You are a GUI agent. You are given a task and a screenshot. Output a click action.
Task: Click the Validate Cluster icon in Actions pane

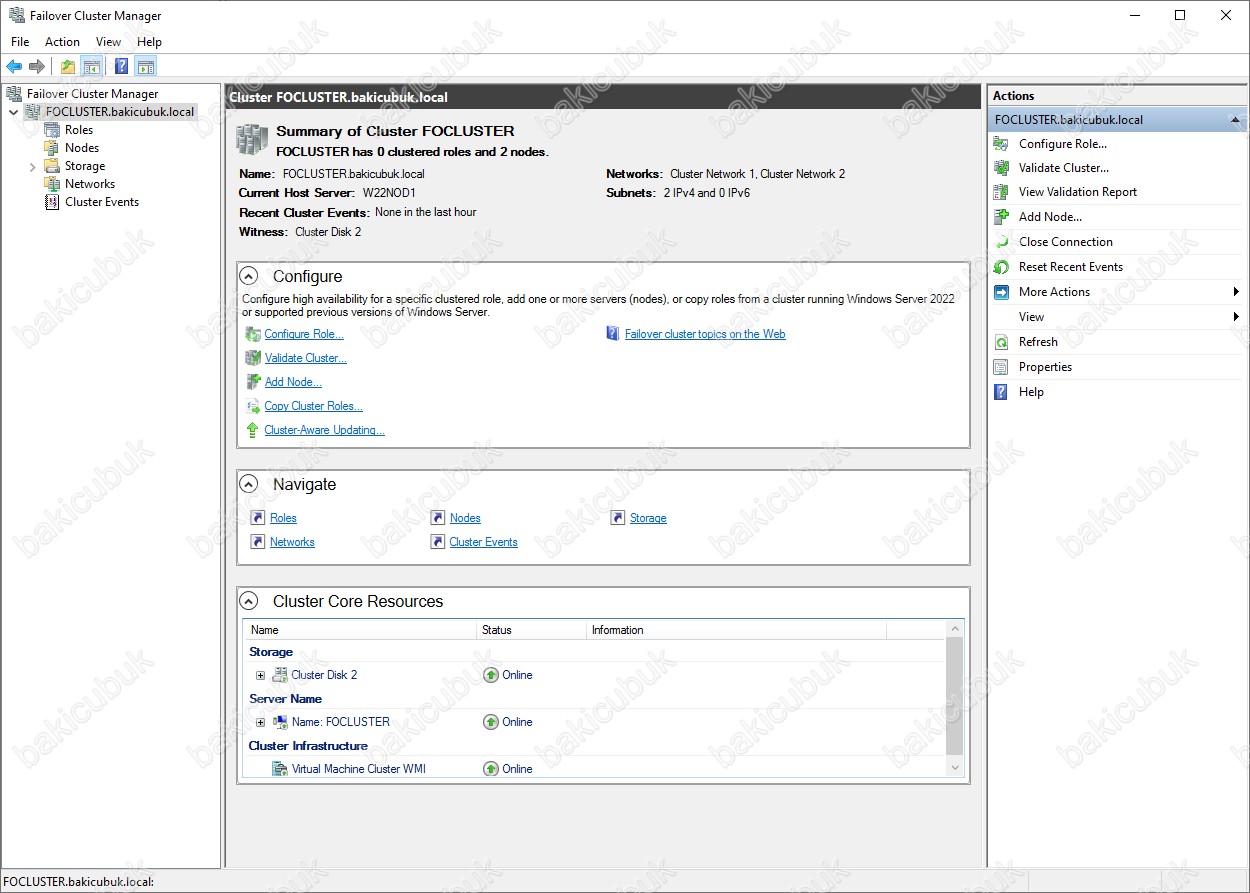coord(1001,168)
